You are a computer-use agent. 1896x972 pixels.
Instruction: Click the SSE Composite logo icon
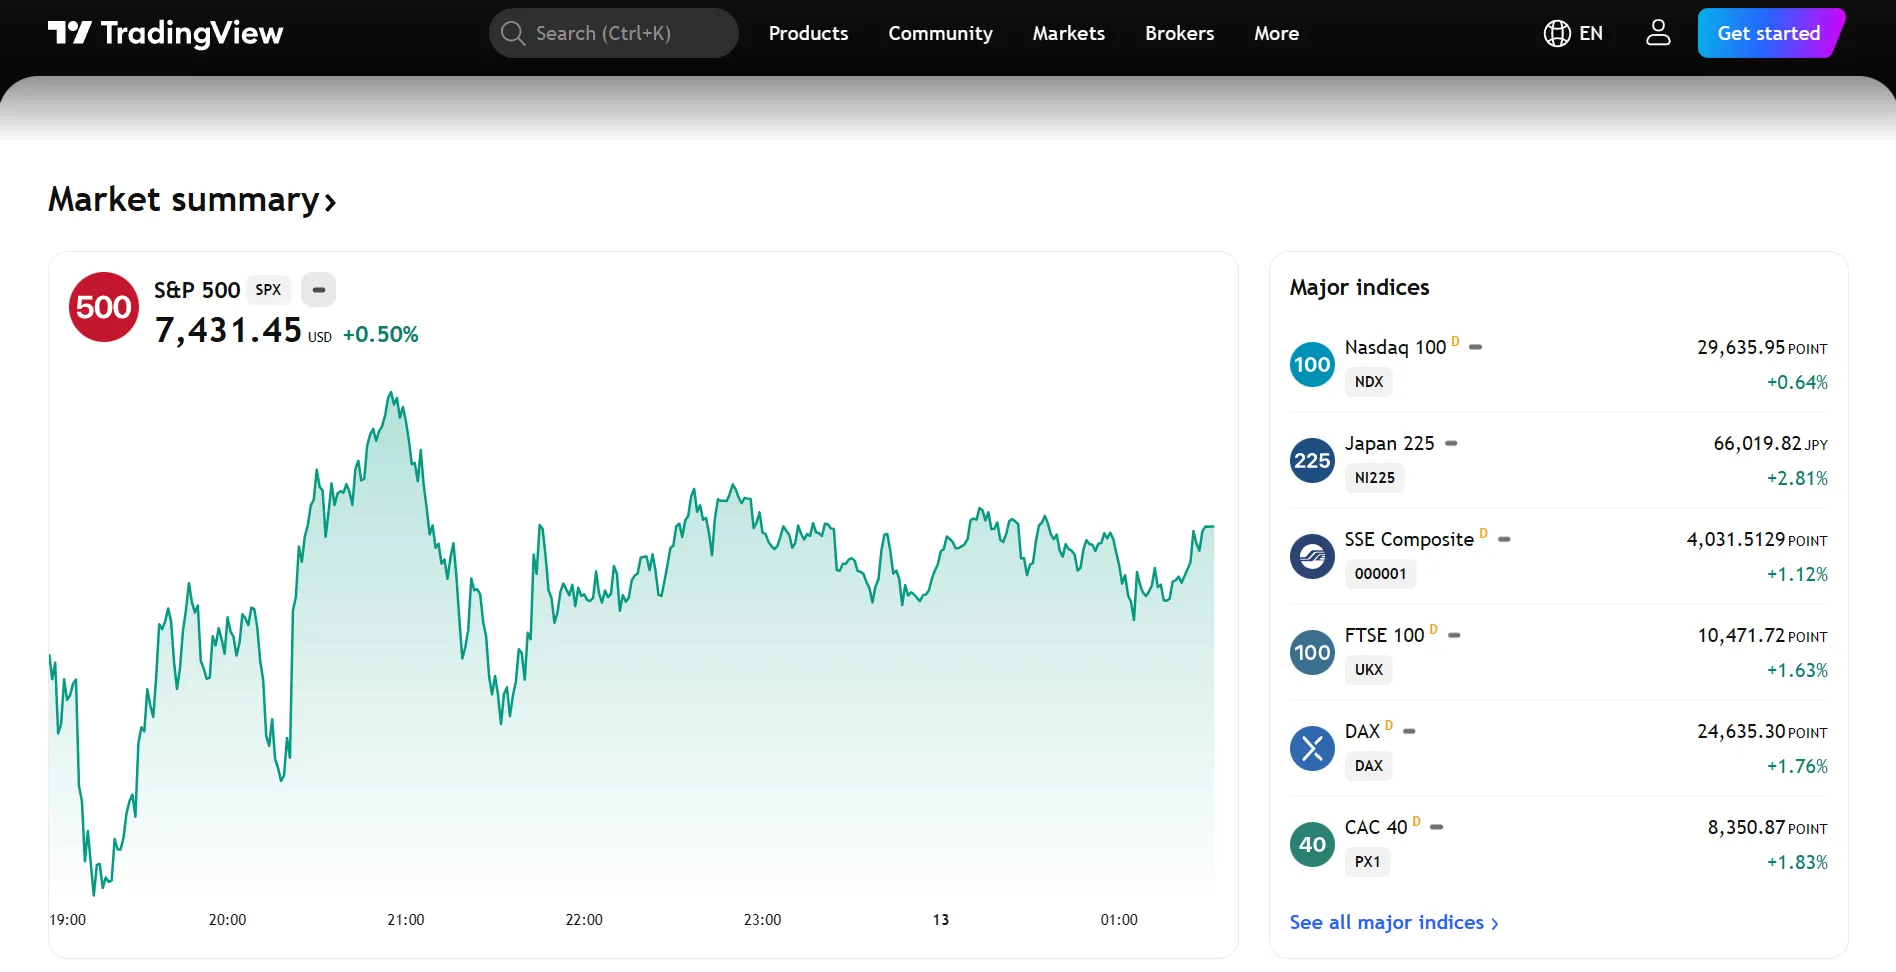1312,557
